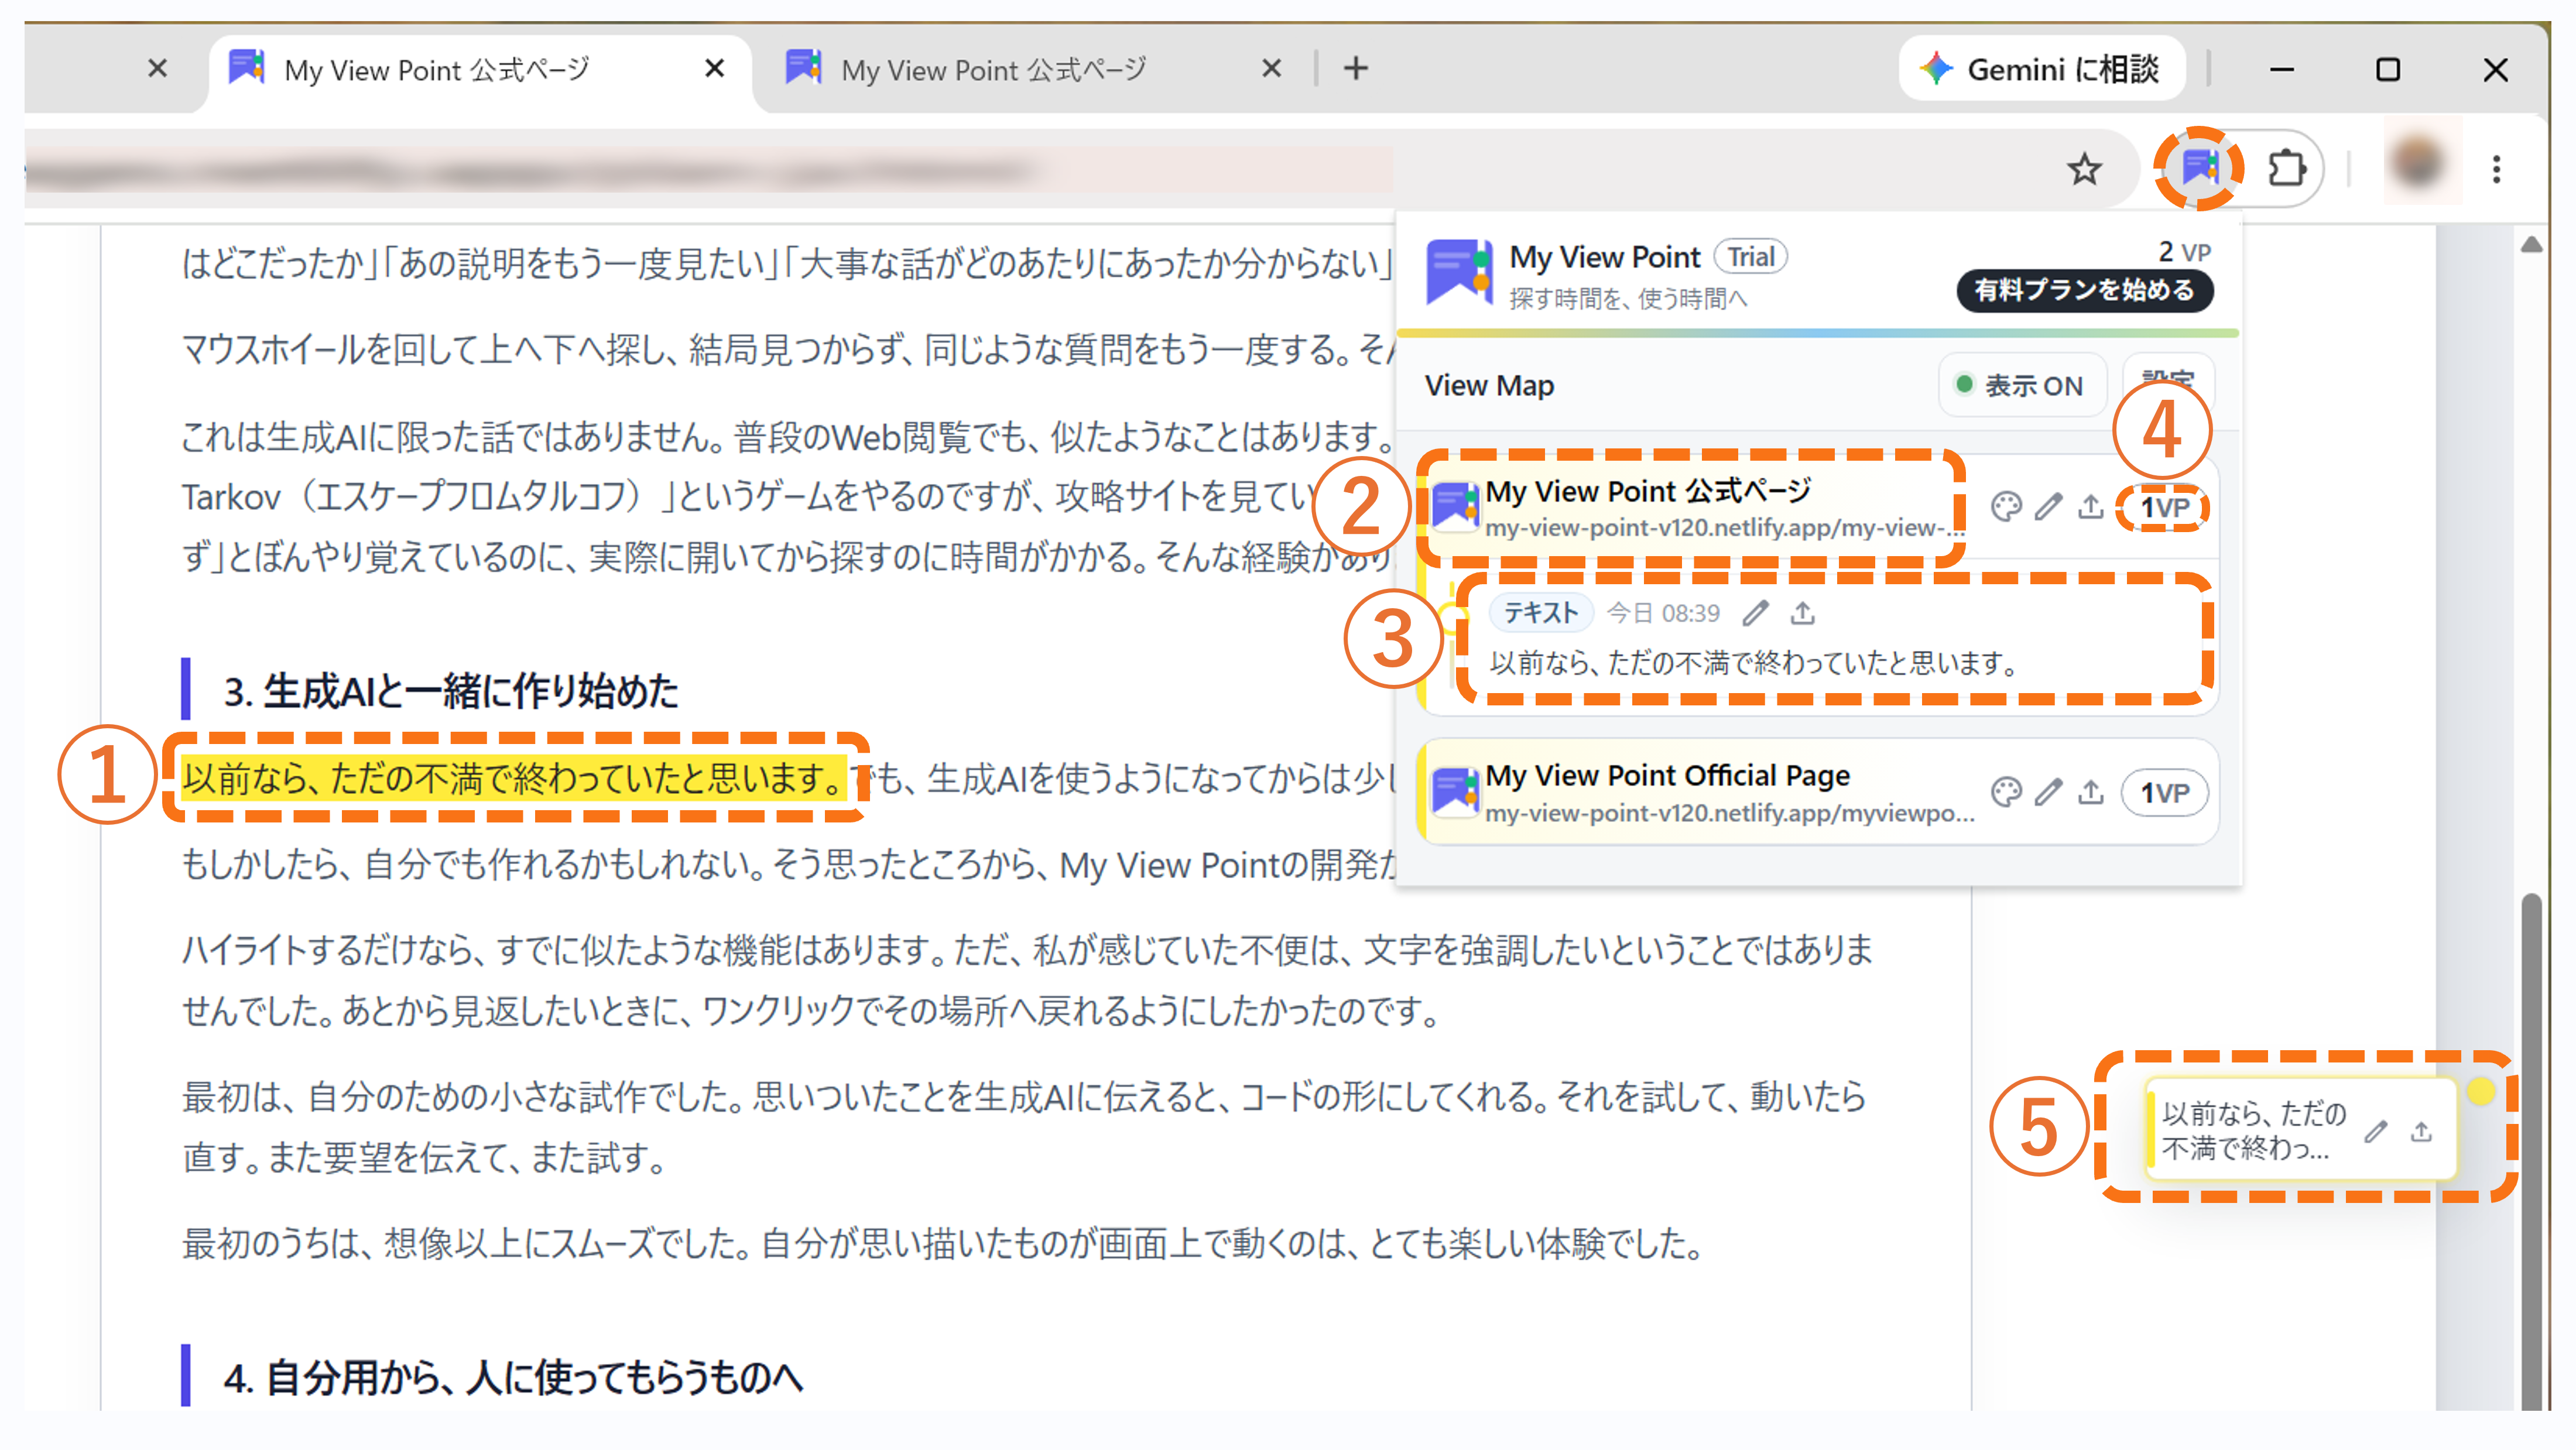Click the paragraph starting もしかしたら、自分でも作れるかもしれない
2576x1450 pixels.
(788, 864)
